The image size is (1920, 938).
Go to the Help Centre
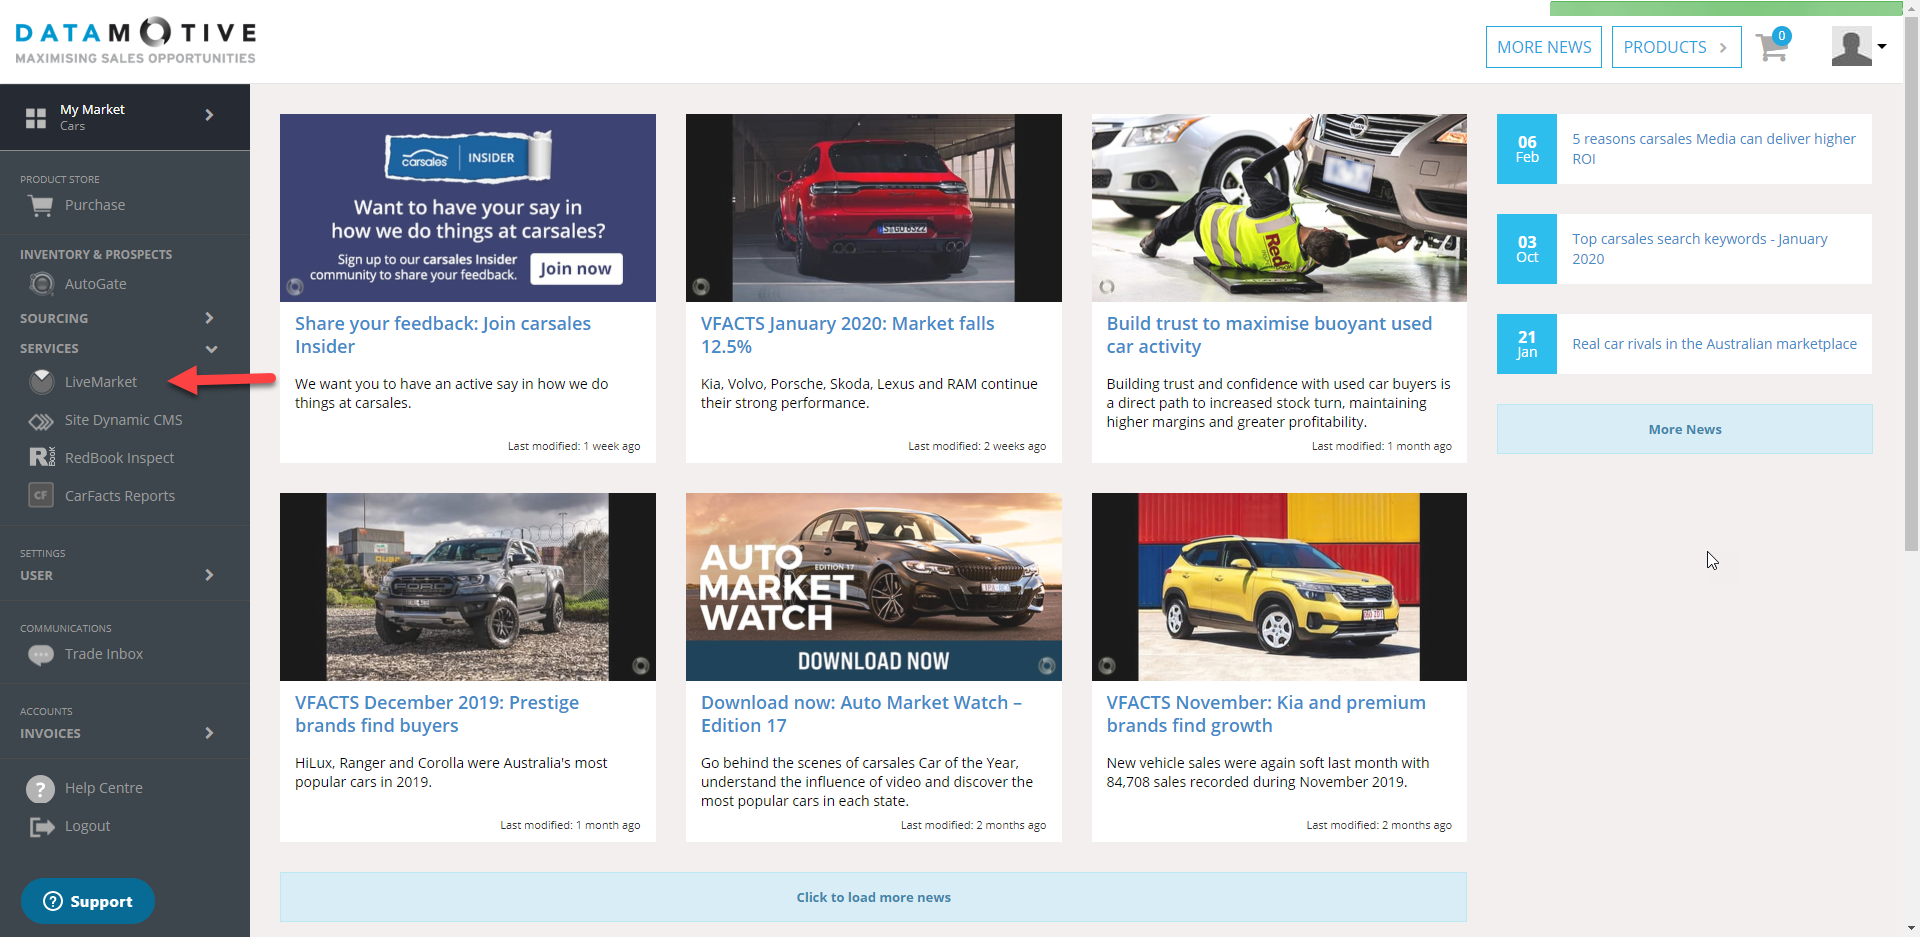pos(104,788)
